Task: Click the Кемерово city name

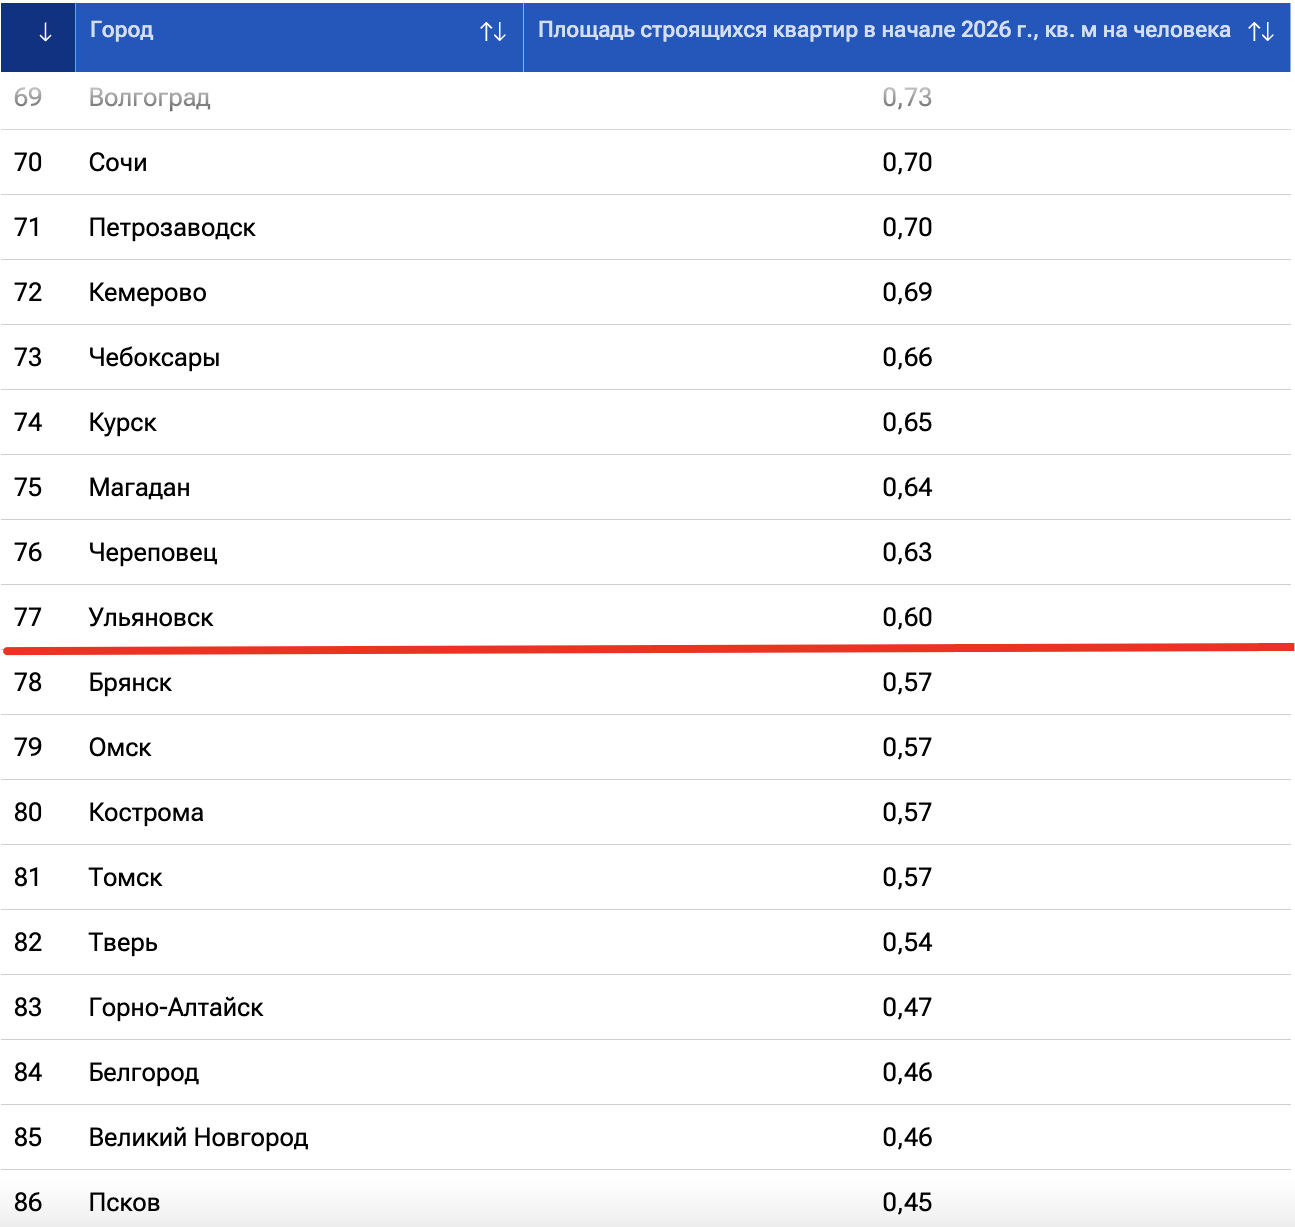Action: tap(147, 292)
